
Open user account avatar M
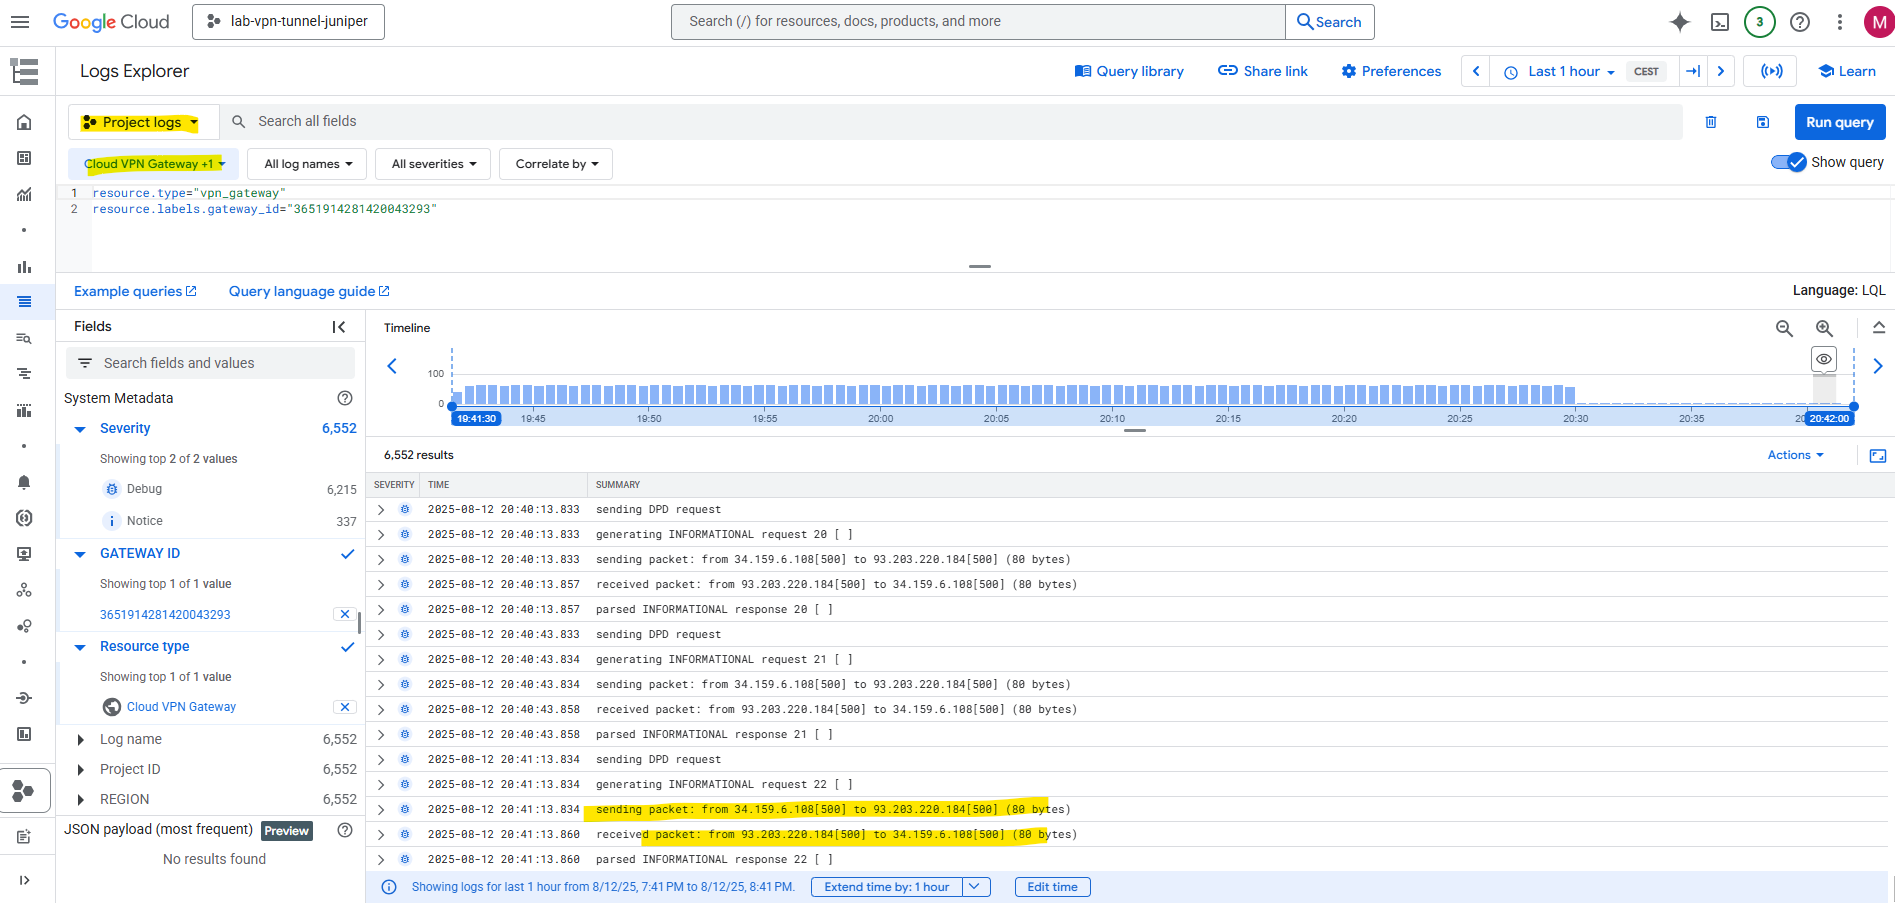pos(1879,22)
